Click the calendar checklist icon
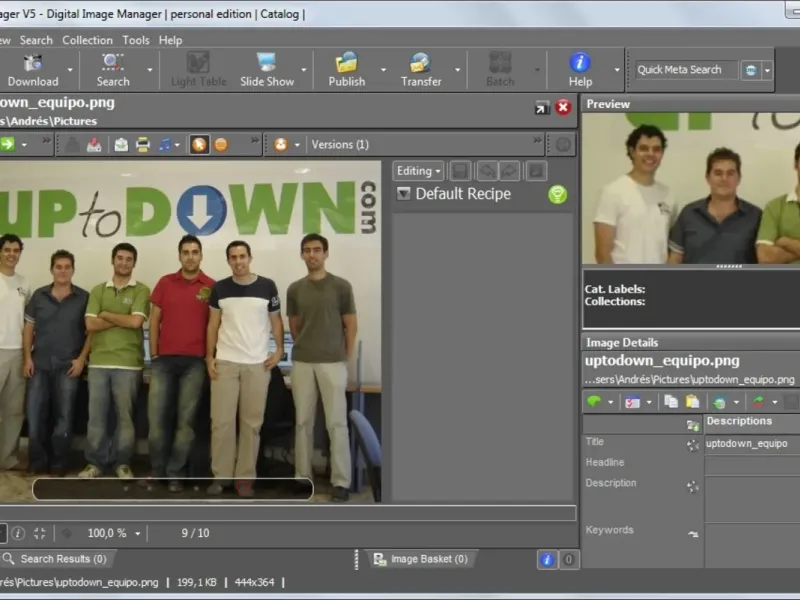This screenshot has width=800, height=600. click(633, 402)
